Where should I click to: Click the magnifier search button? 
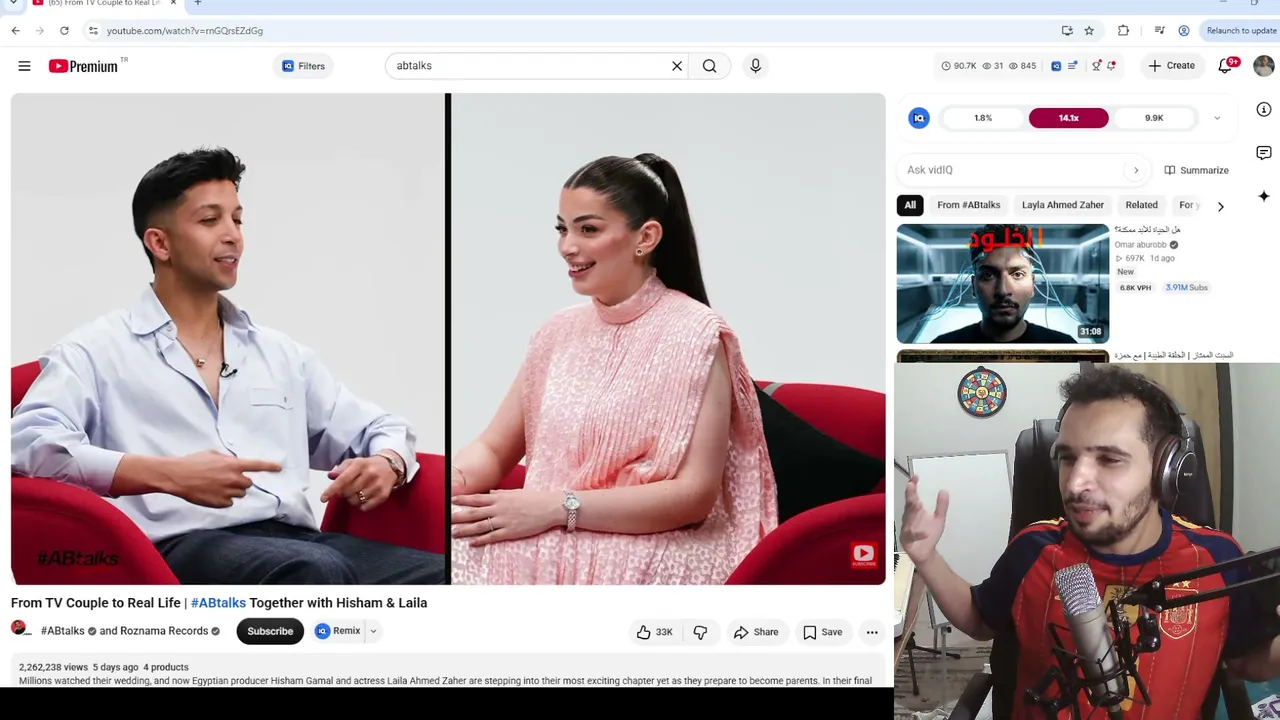tap(709, 66)
